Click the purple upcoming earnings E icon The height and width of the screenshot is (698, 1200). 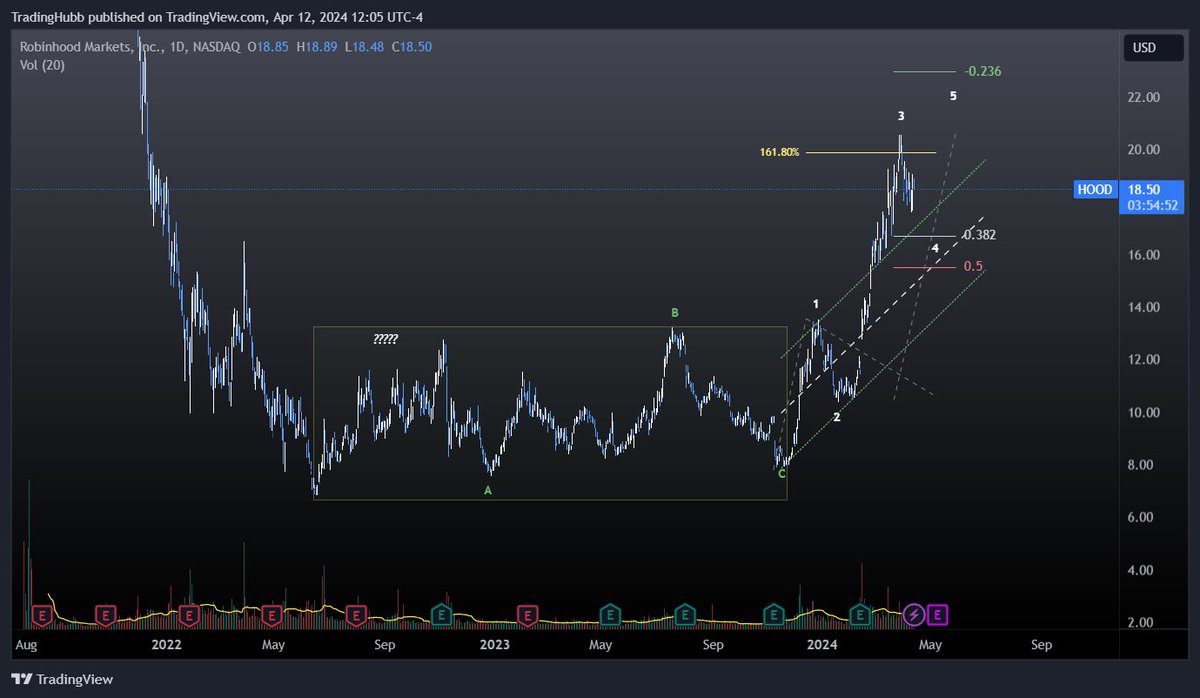point(938,614)
